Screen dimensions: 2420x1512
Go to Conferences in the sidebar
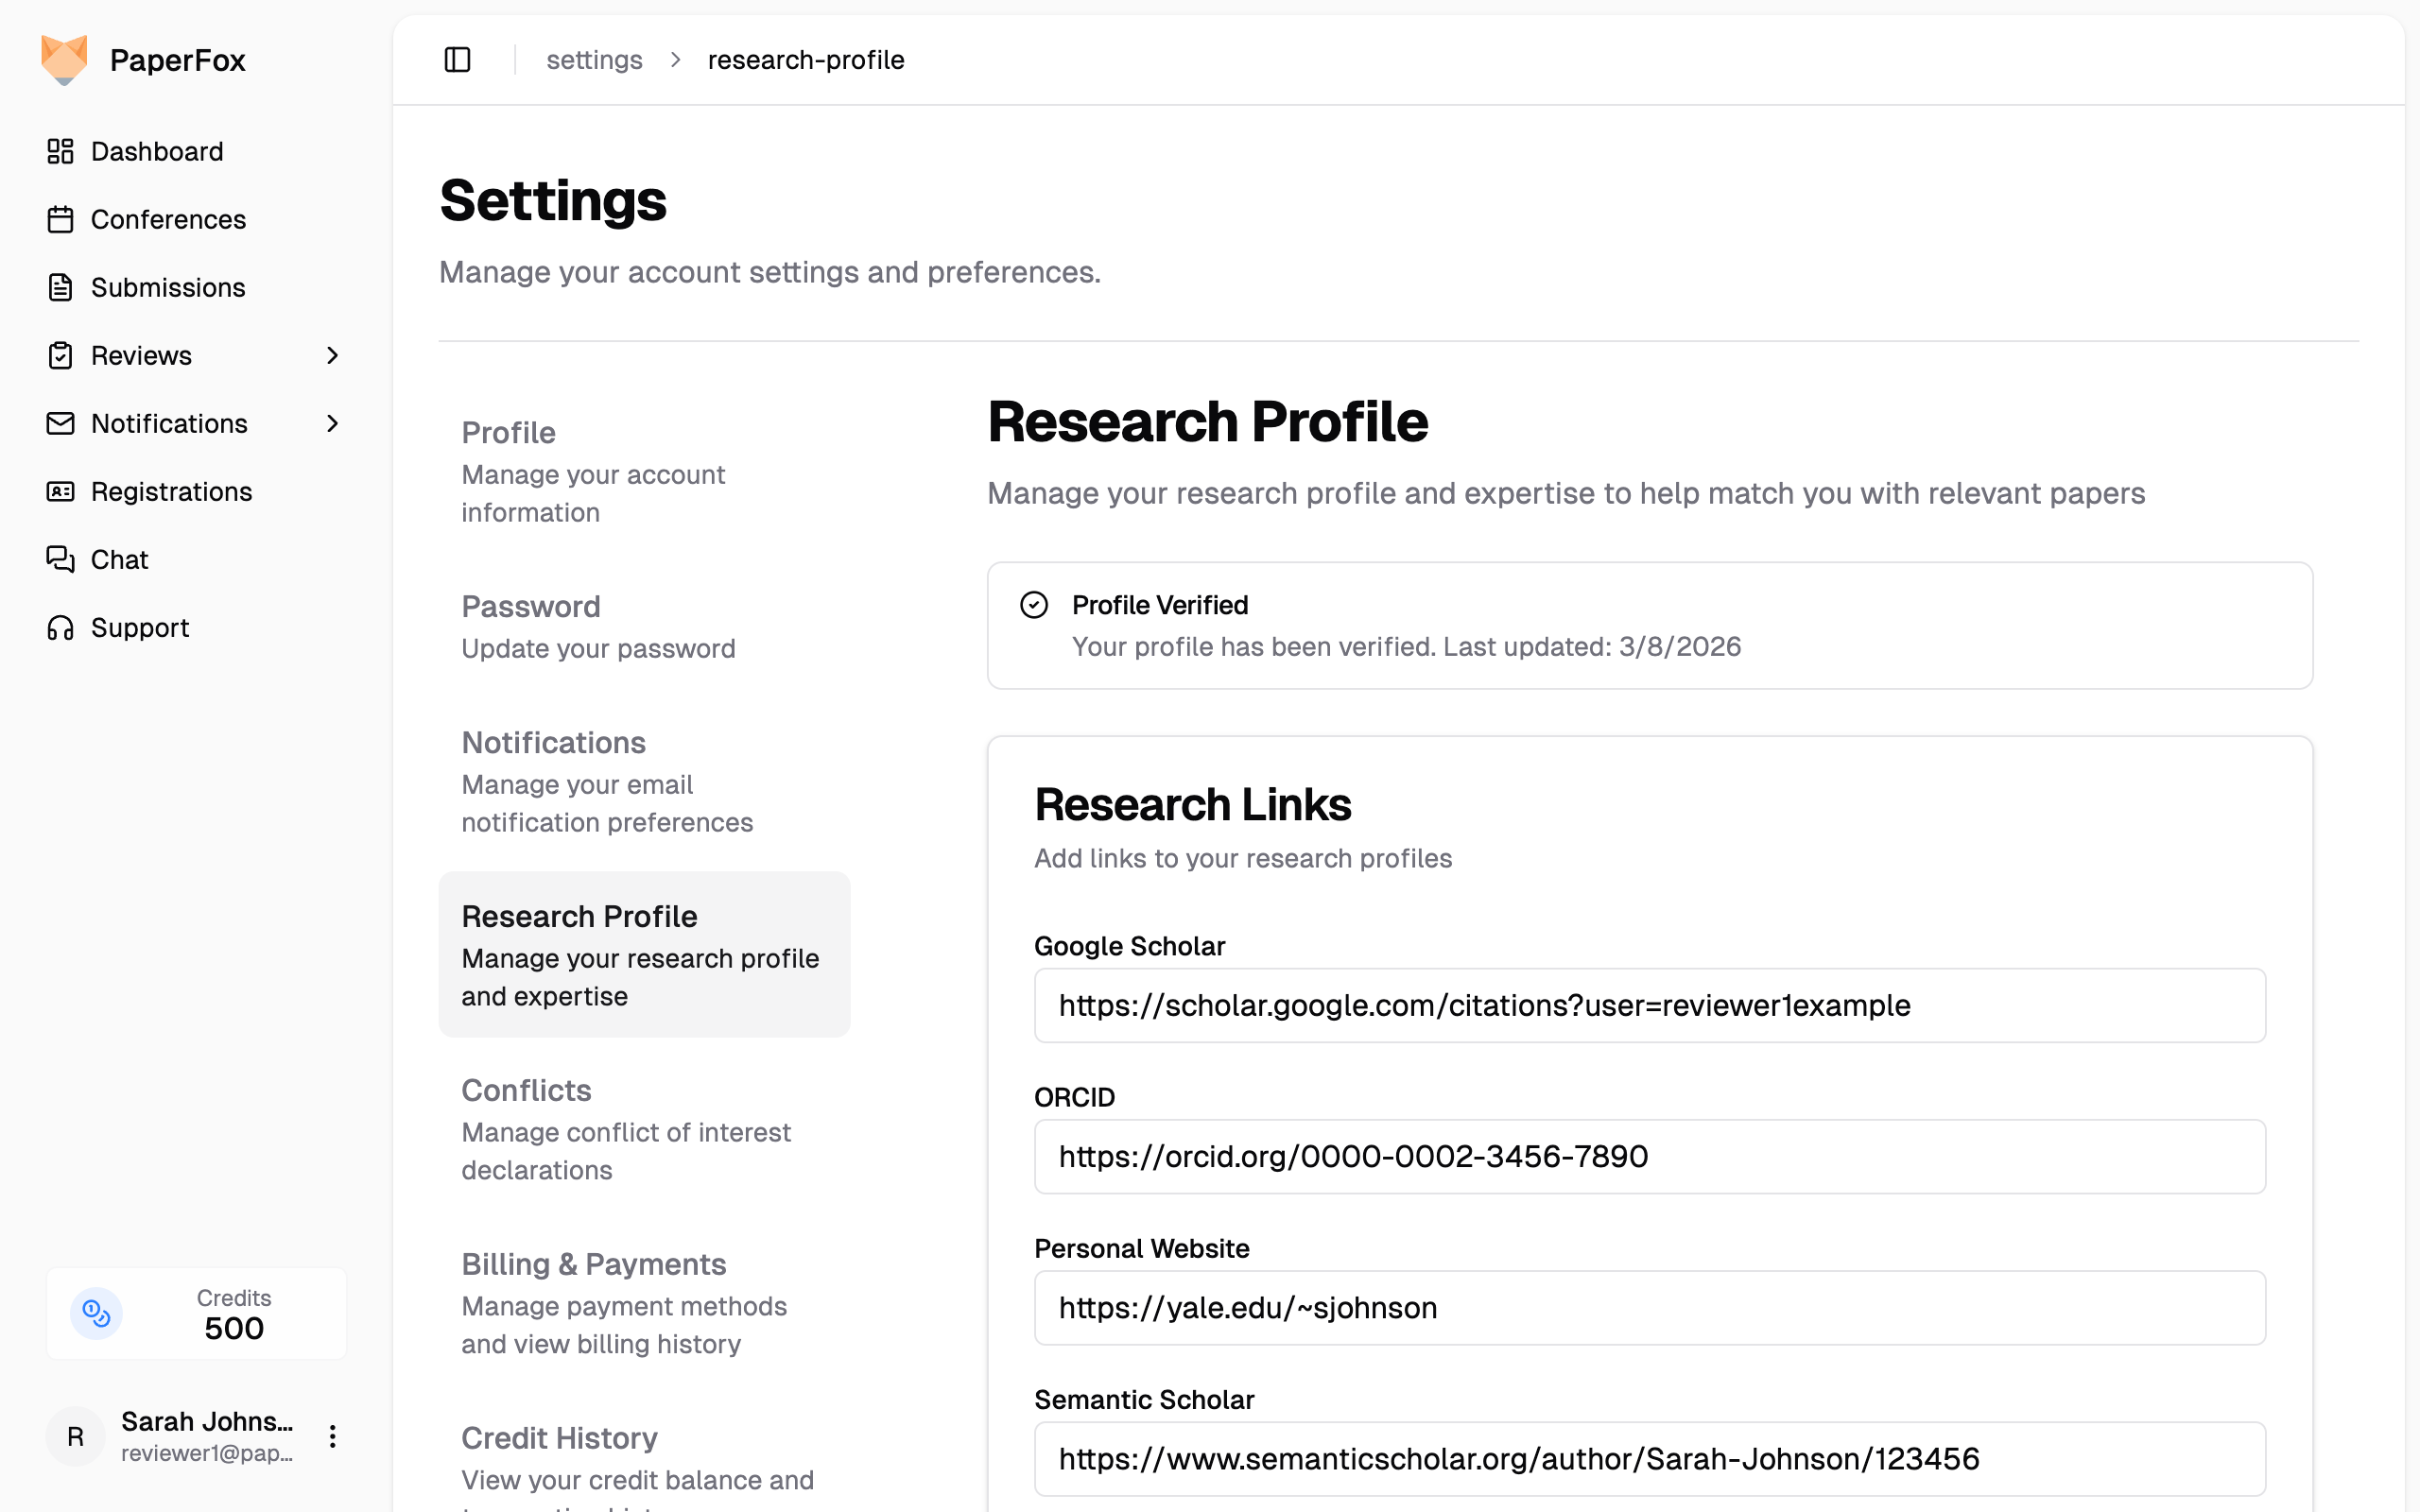point(168,219)
